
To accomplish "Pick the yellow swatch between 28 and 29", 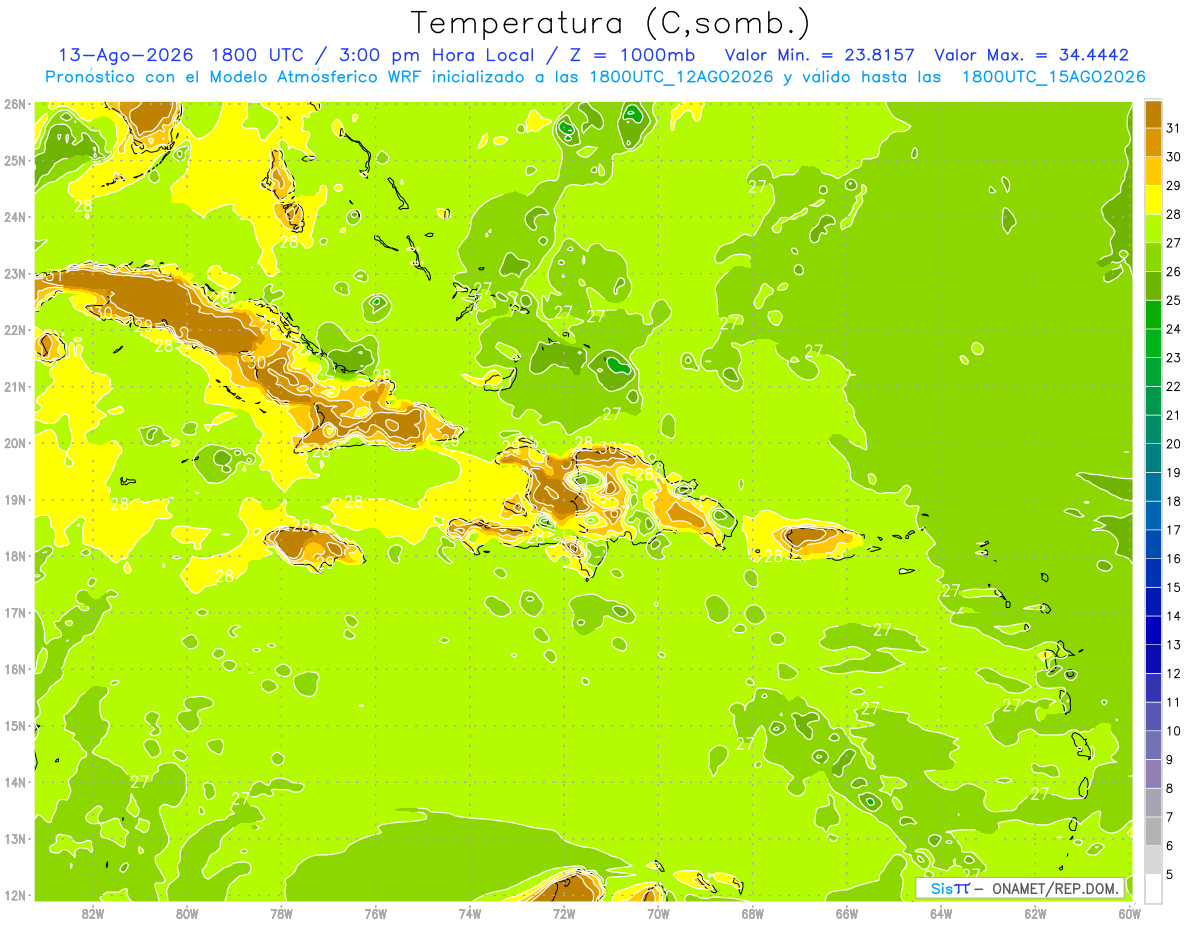I will (x=1153, y=200).
